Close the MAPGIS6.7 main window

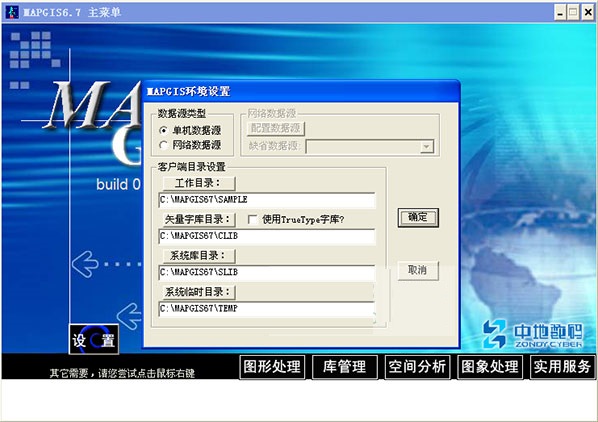click(588, 13)
